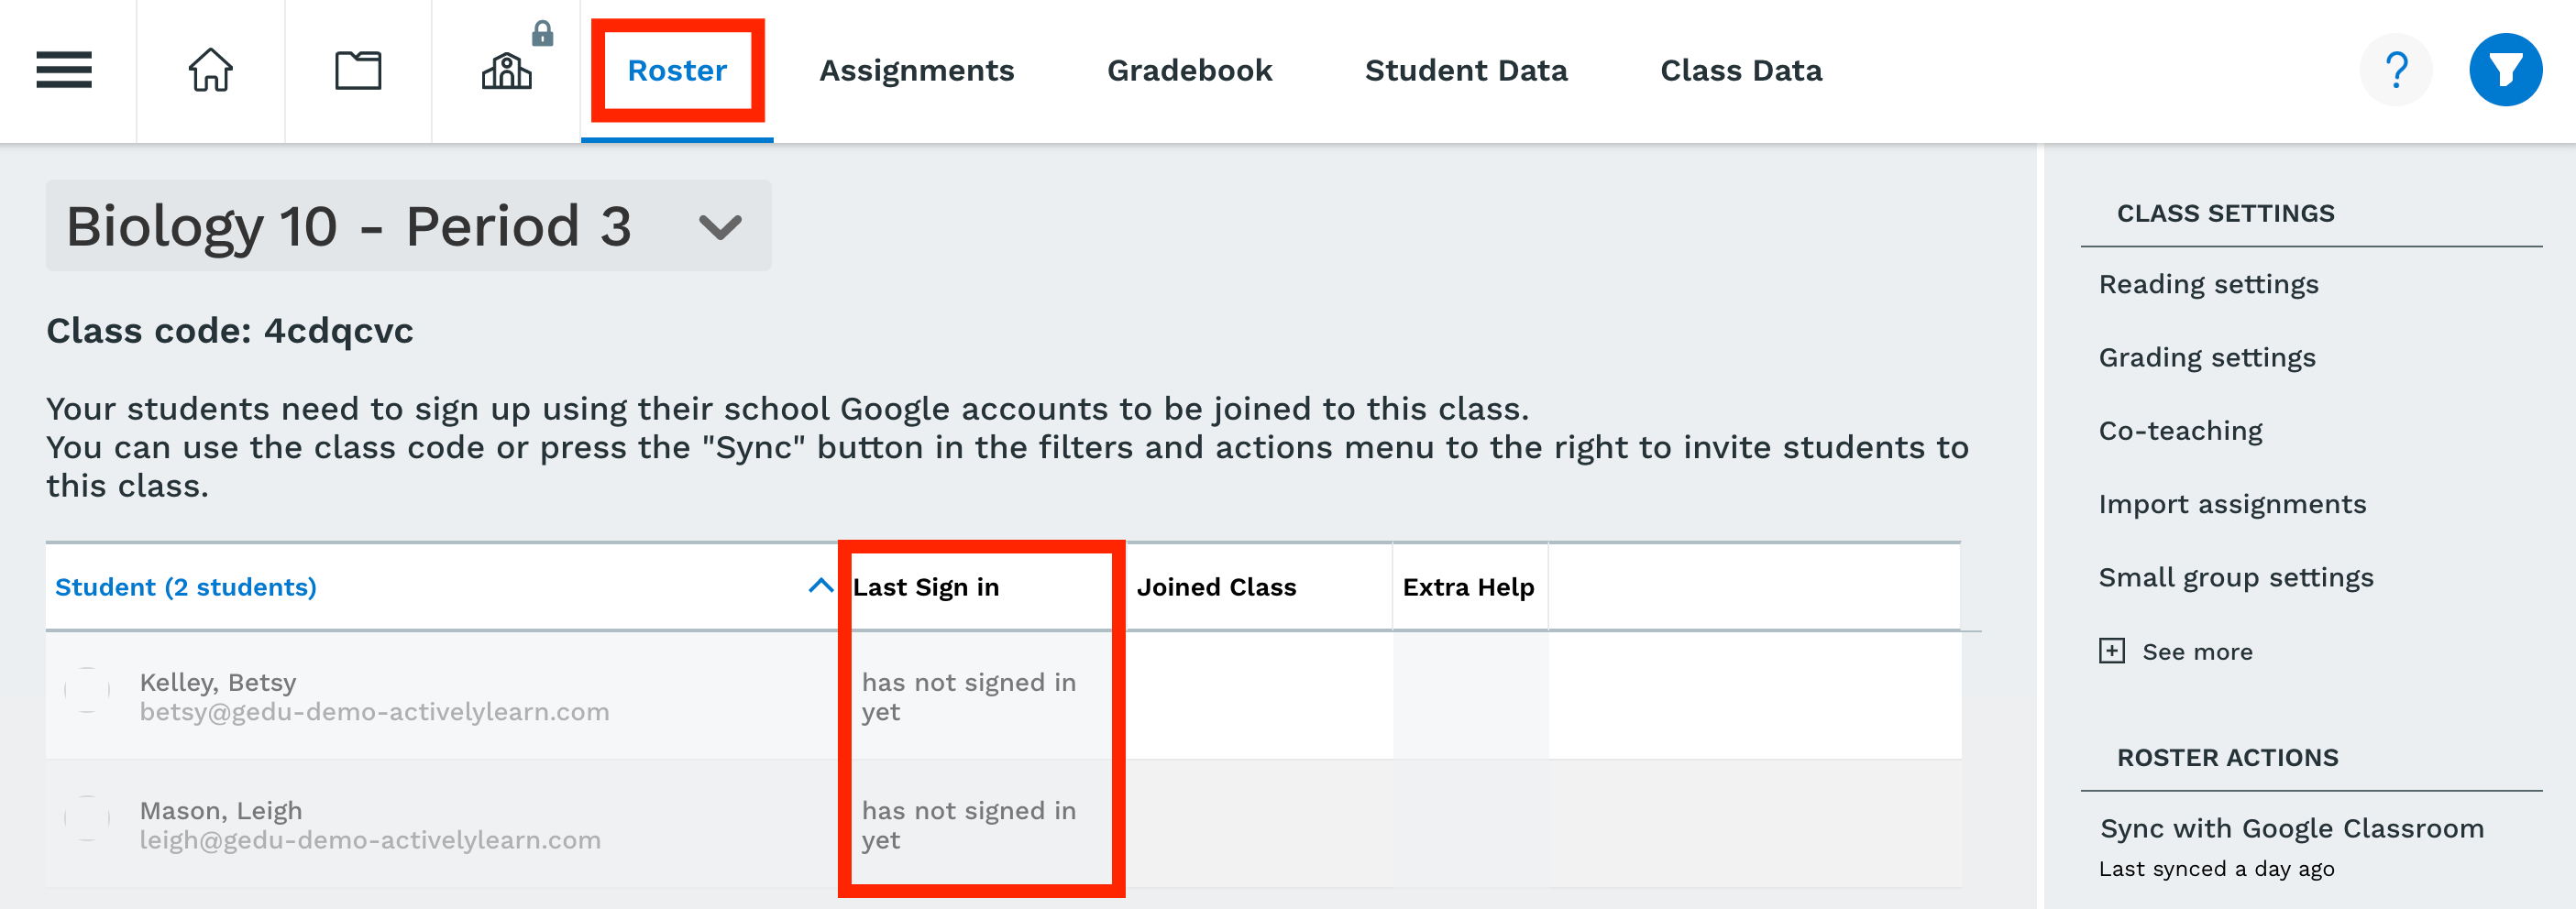Screen dimensions: 2576x909
Task: Go to the home icon
Action: 210,70
